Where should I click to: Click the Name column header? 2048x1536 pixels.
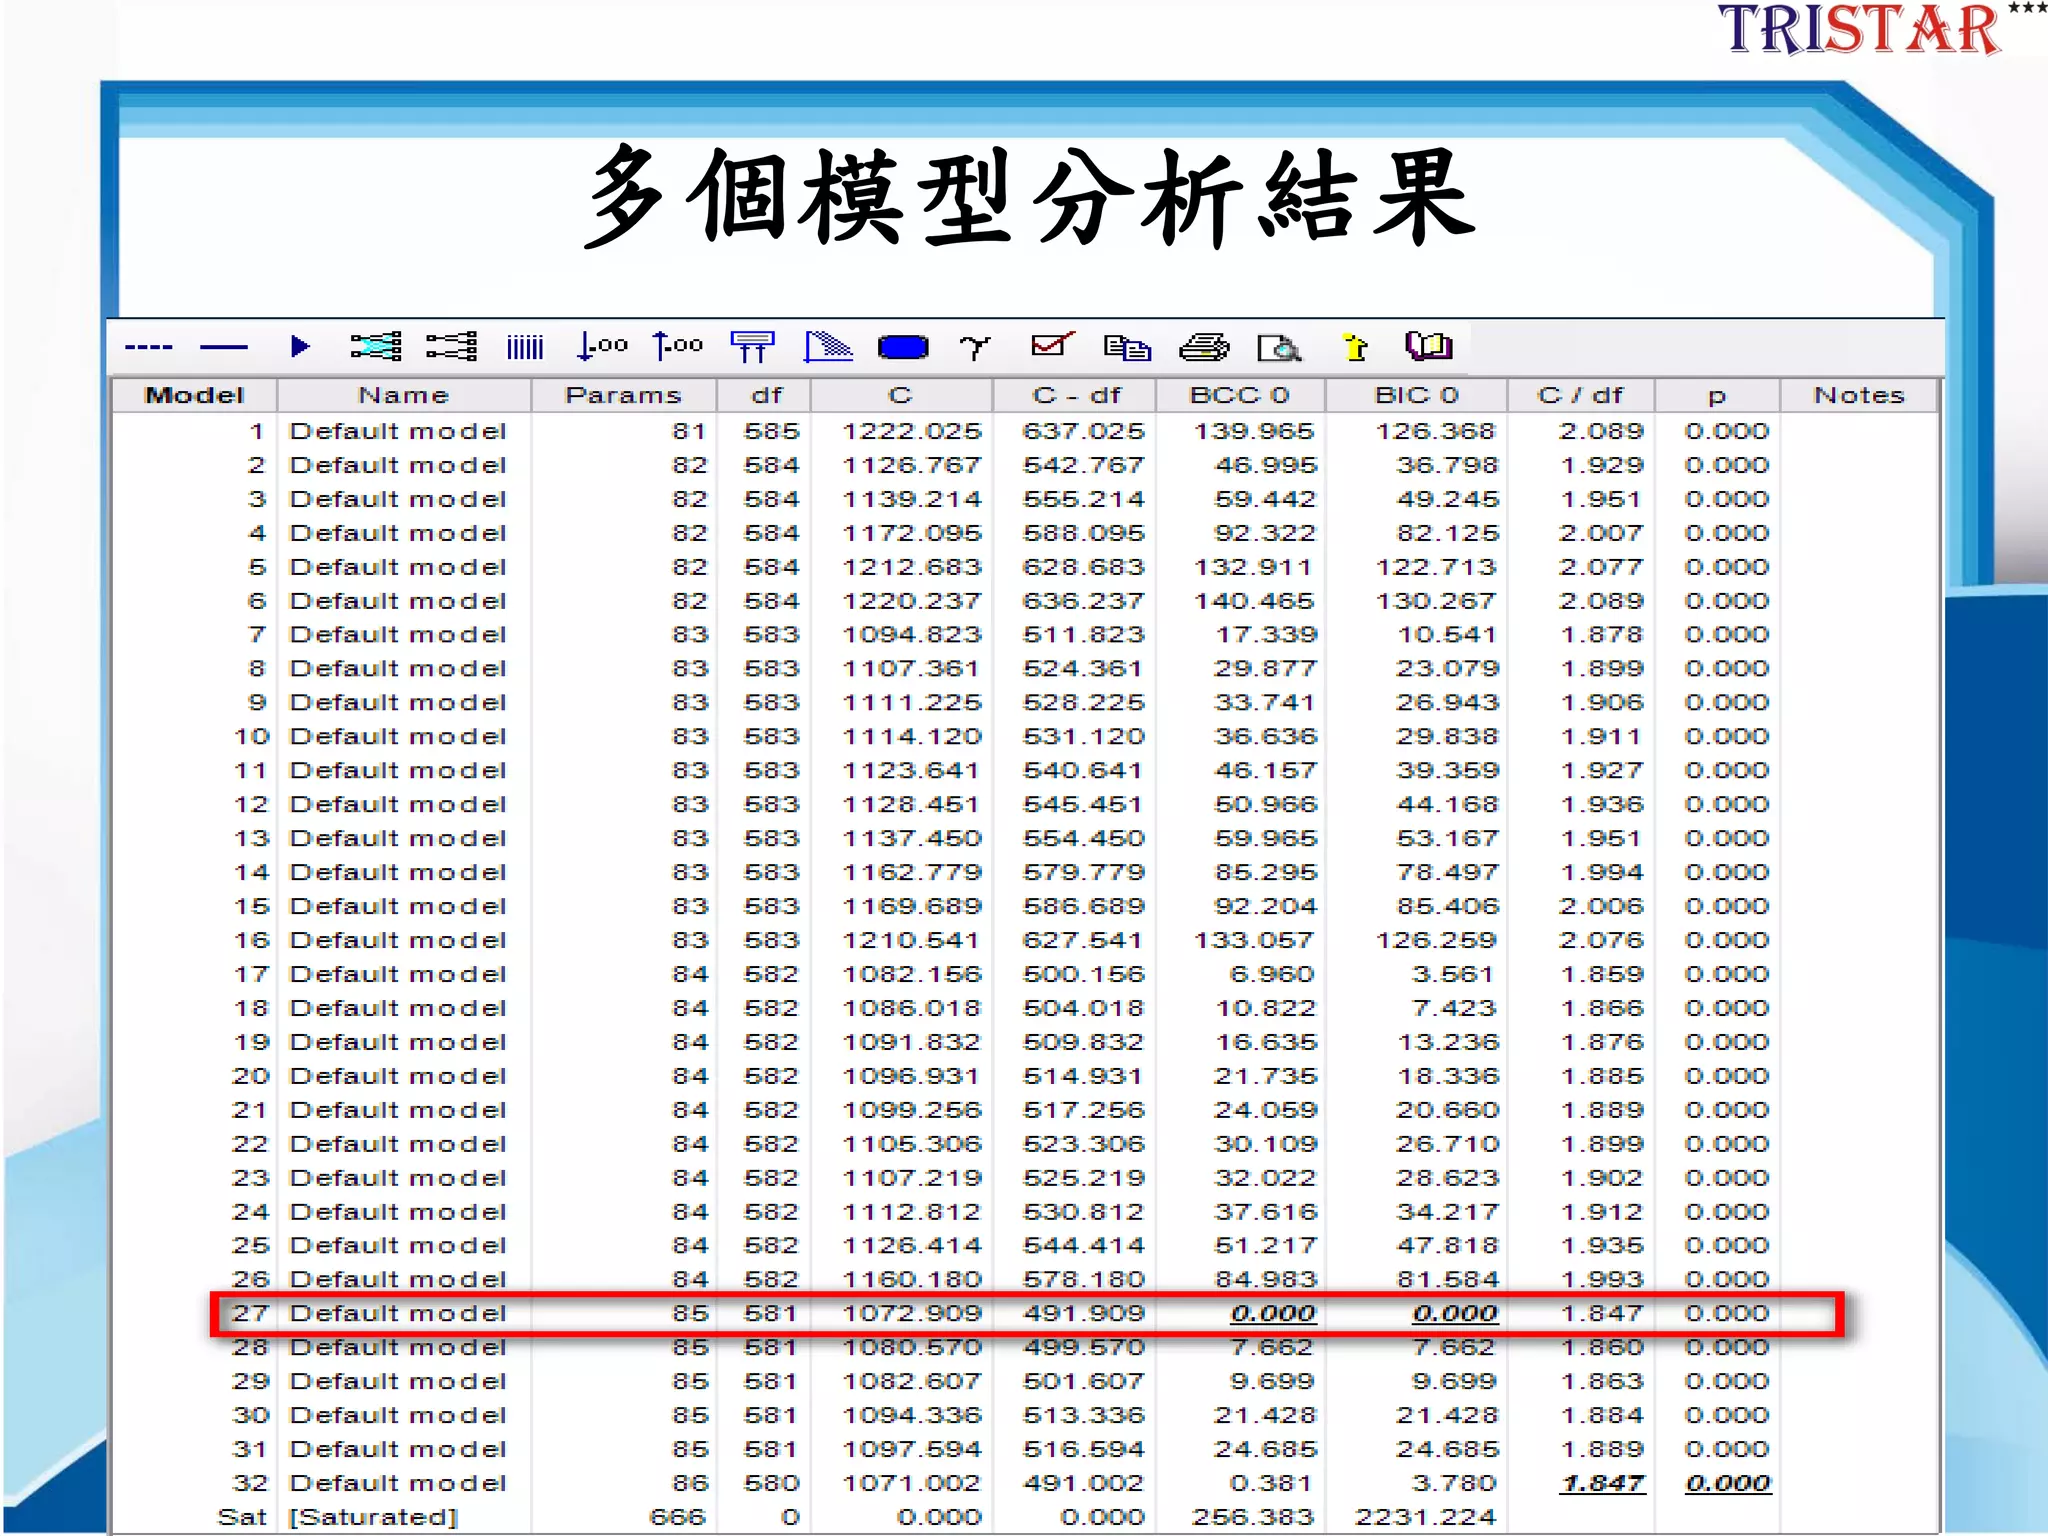point(404,395)
